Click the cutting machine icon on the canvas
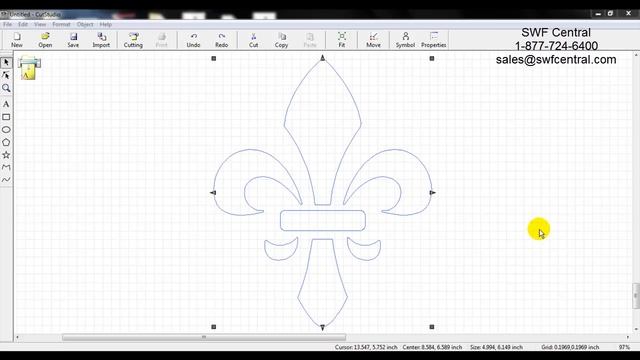Viewport: 640px width, 360px height. (x=29, y=68)
